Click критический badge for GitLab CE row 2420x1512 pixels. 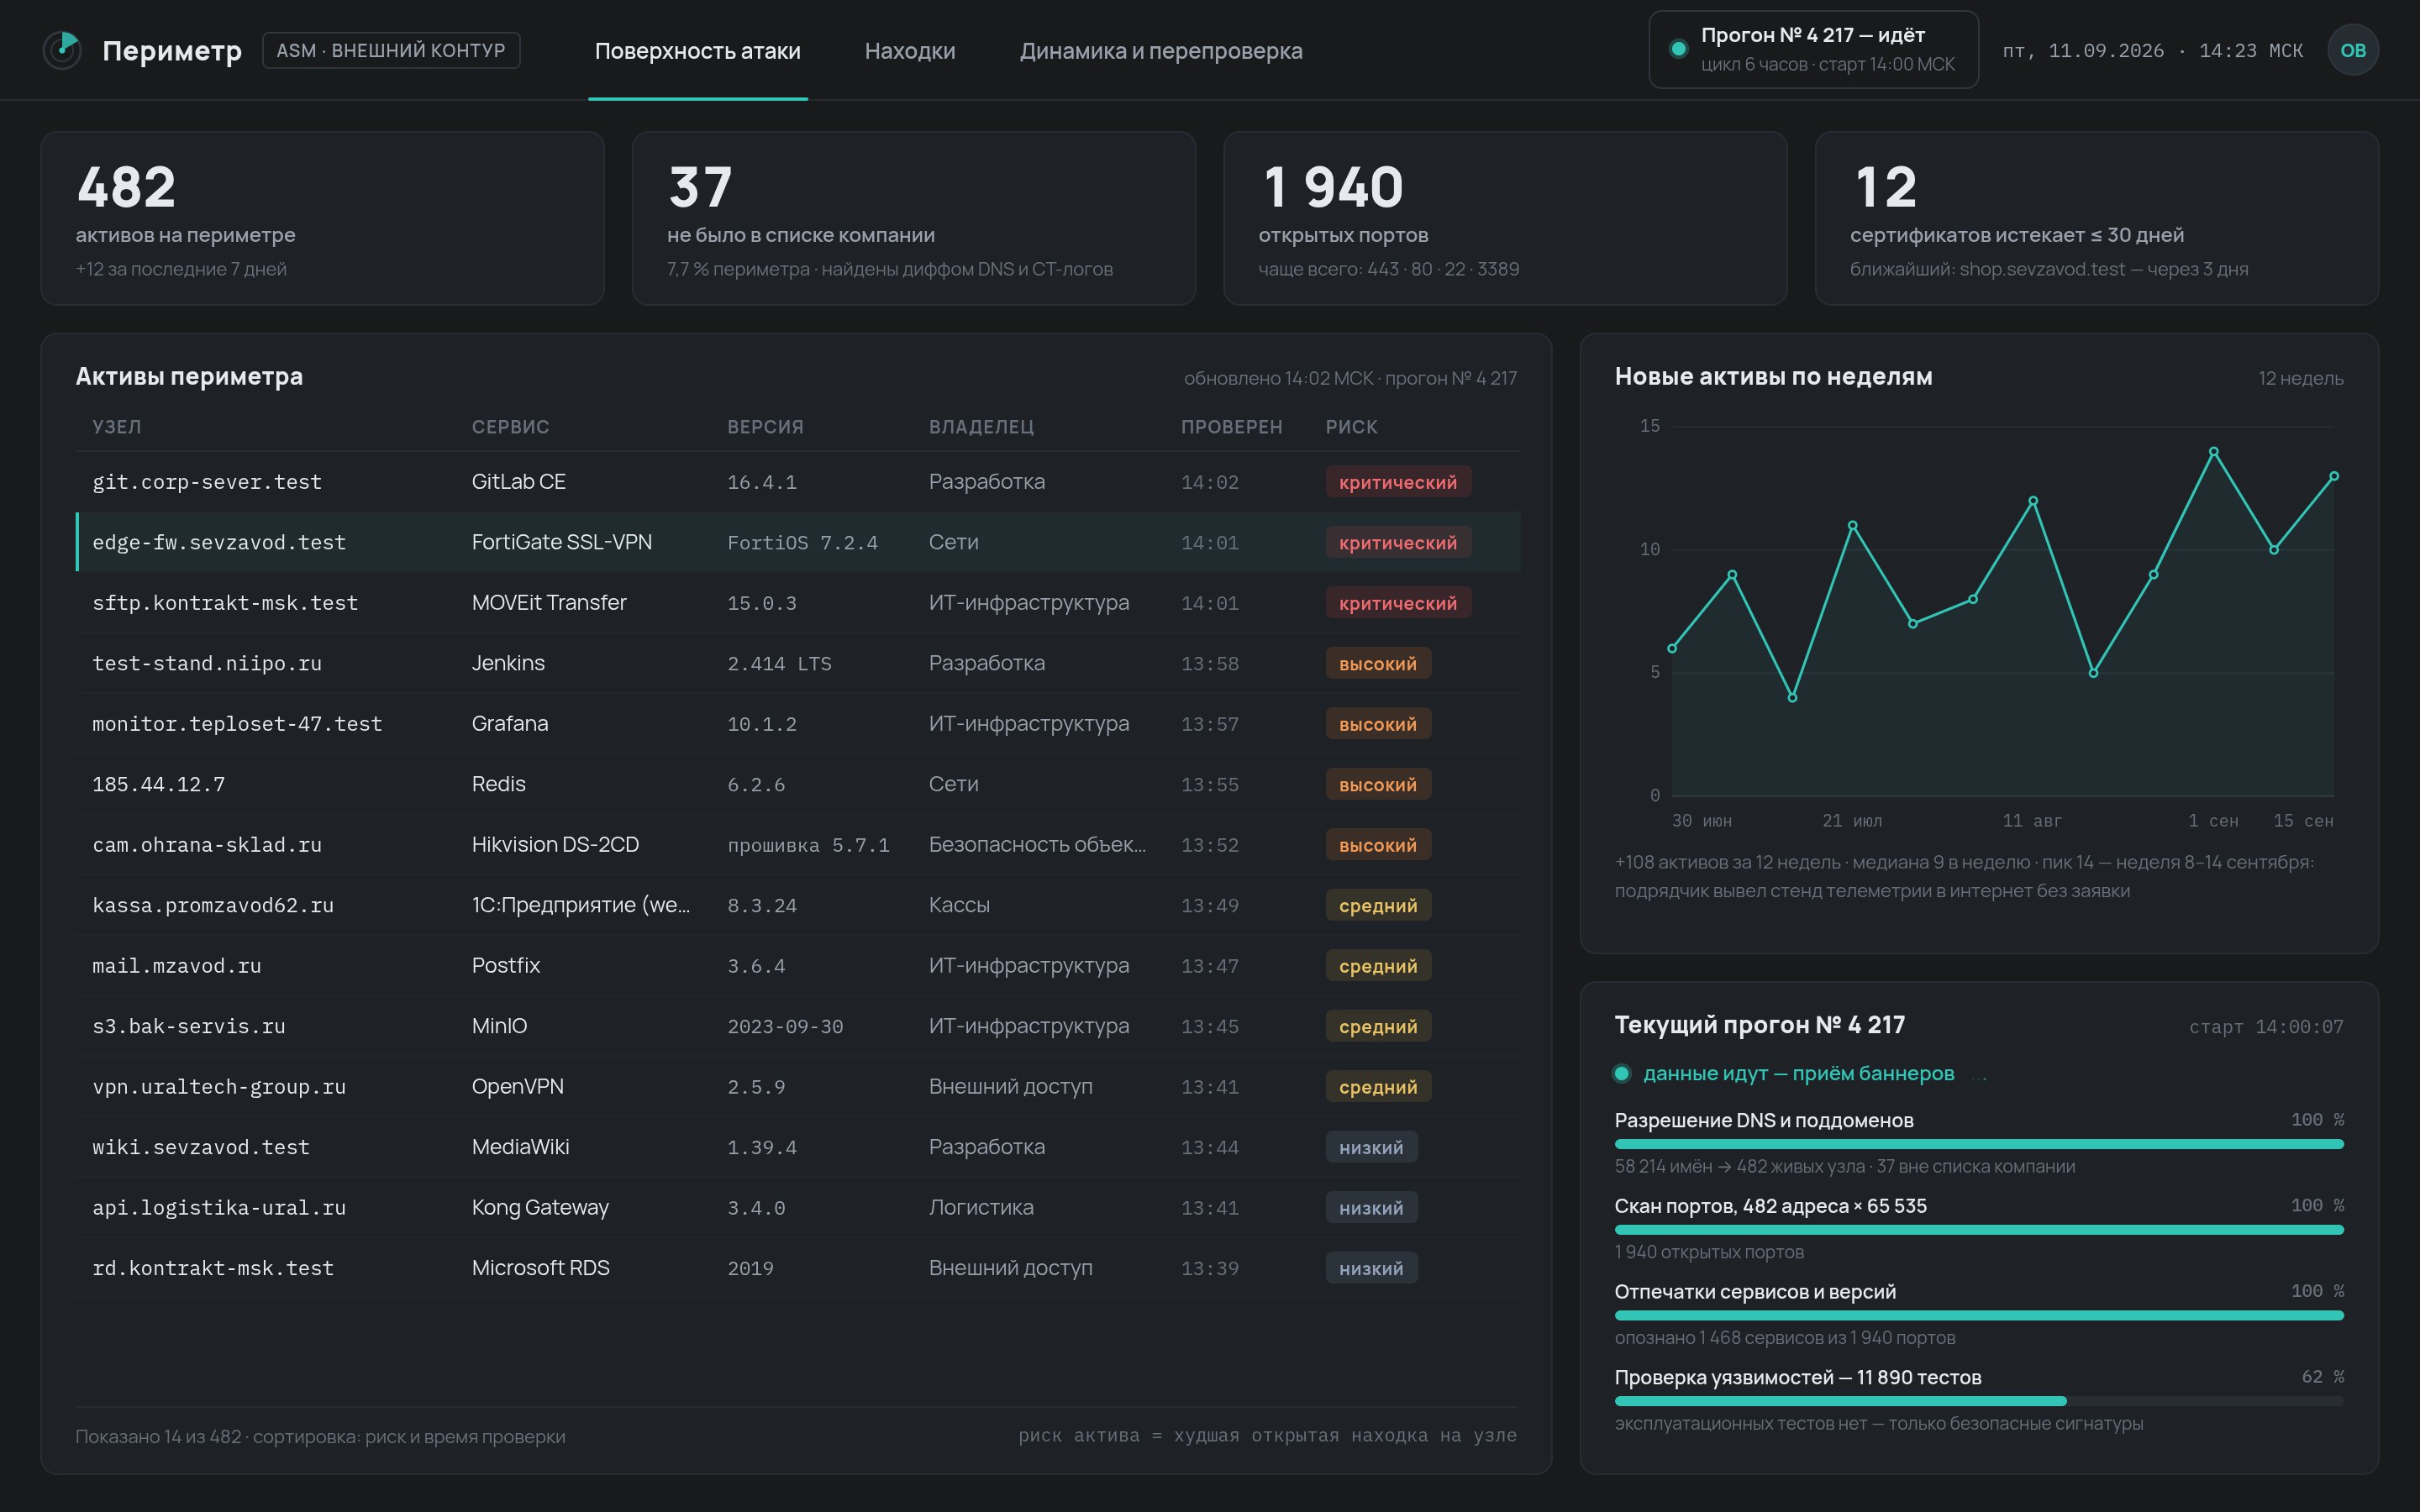point(1398,482)
